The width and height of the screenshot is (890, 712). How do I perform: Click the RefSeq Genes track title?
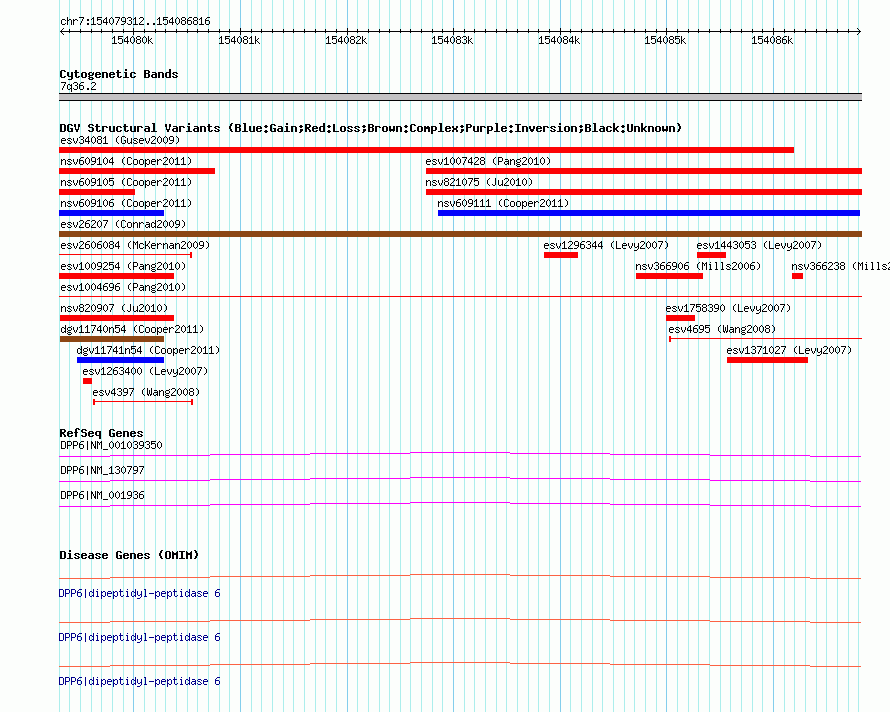point(101,433)
